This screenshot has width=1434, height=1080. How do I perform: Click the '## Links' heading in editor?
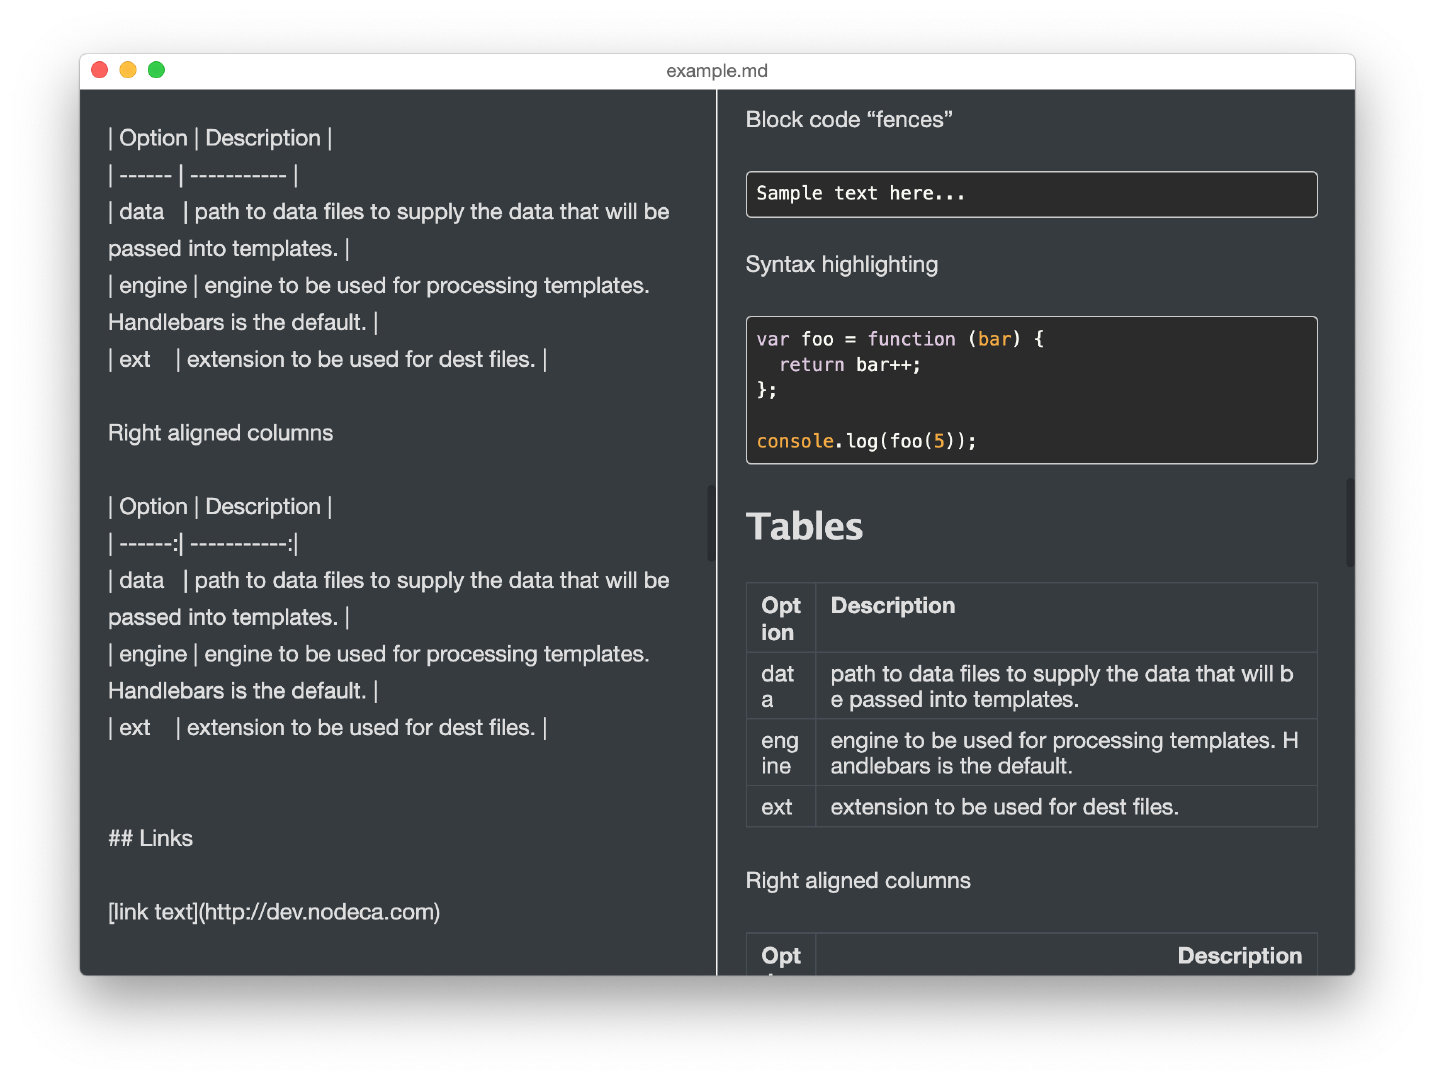pos(150,839)
